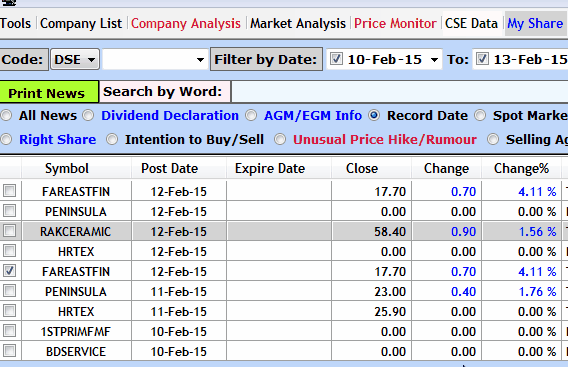This screenshot has height=367, width=568.
Task: Click the 1.76 % change cell
Action: coord(521,292)
